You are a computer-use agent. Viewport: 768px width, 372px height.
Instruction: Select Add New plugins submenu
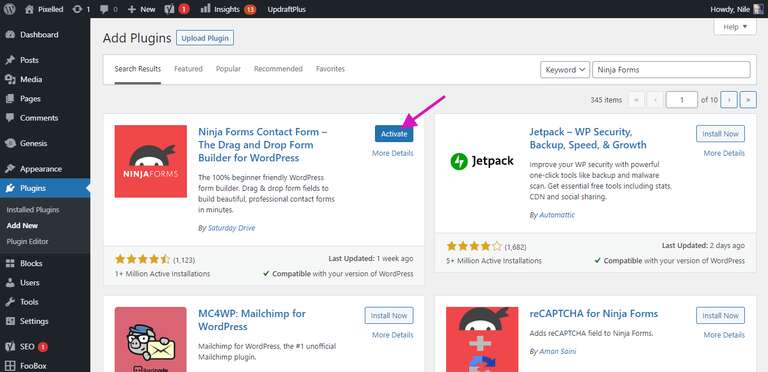(x=22, y=226)
